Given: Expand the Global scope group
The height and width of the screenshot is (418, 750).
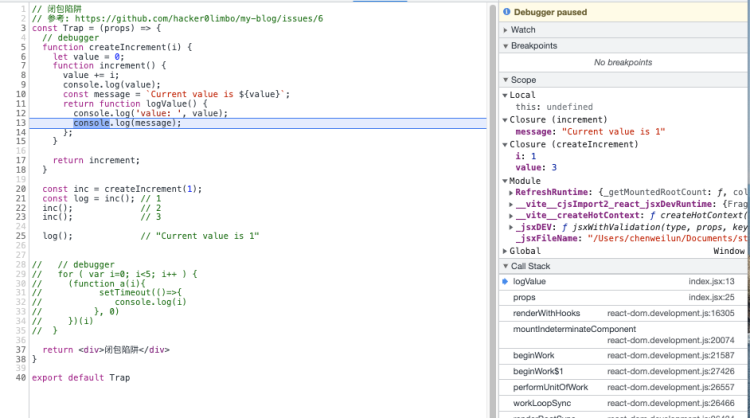Looking at the screenshot, I should point(505,251).
